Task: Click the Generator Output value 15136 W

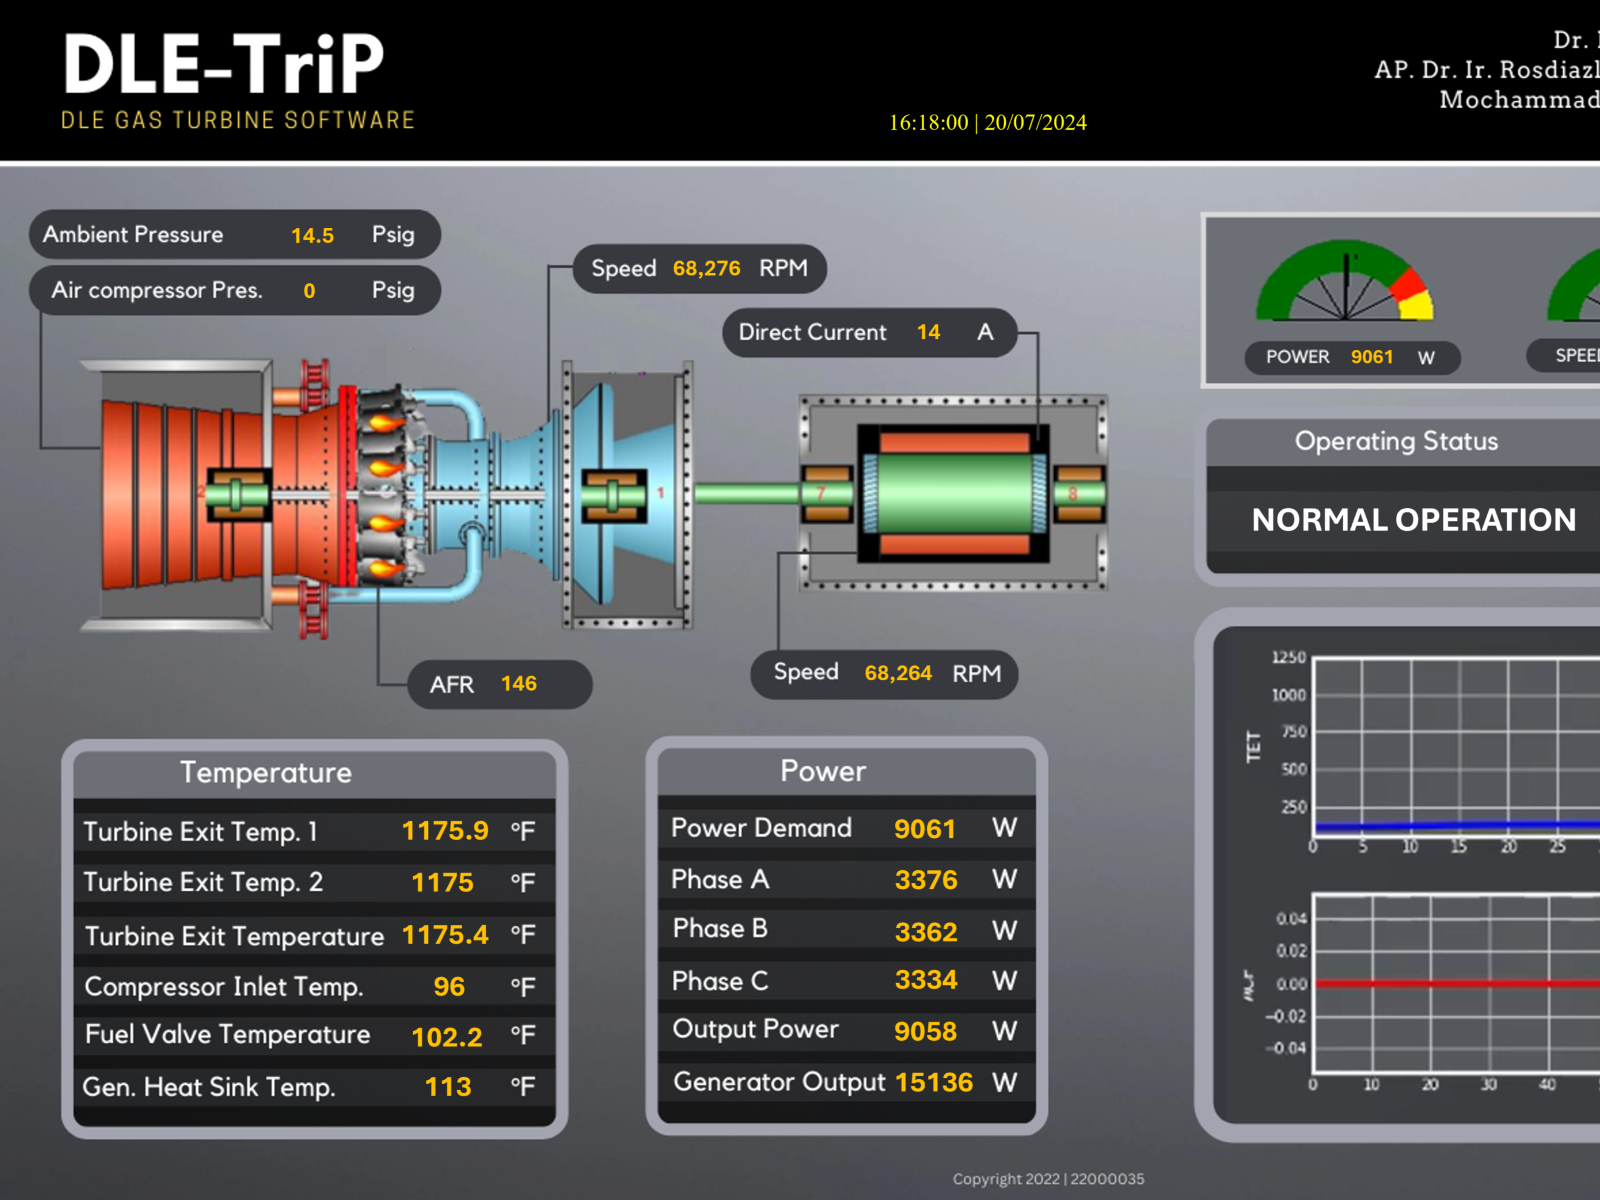Action: tap(934, 1082)
